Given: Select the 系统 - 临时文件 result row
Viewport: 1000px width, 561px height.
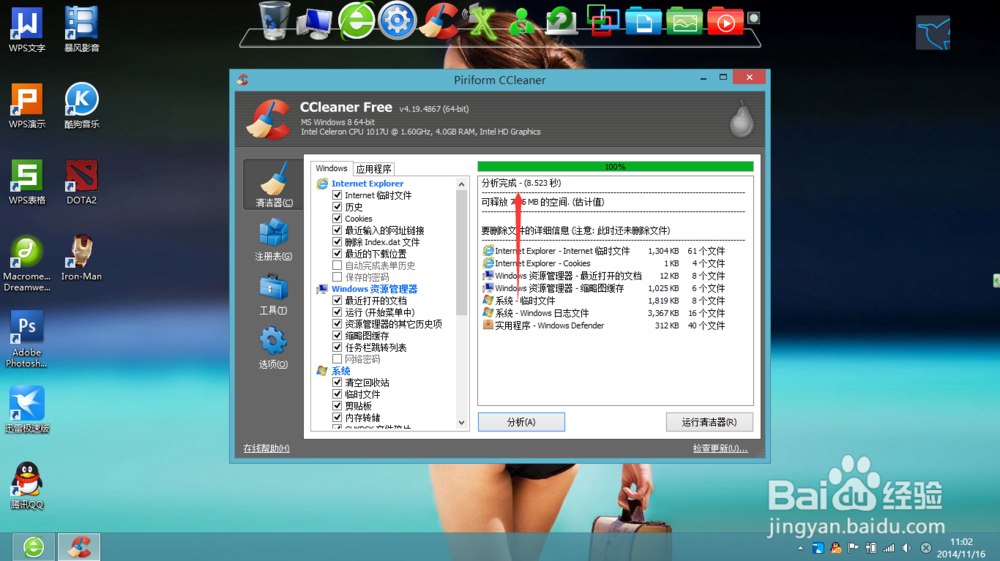Looking at the screenshot, I should click(603, 301).
